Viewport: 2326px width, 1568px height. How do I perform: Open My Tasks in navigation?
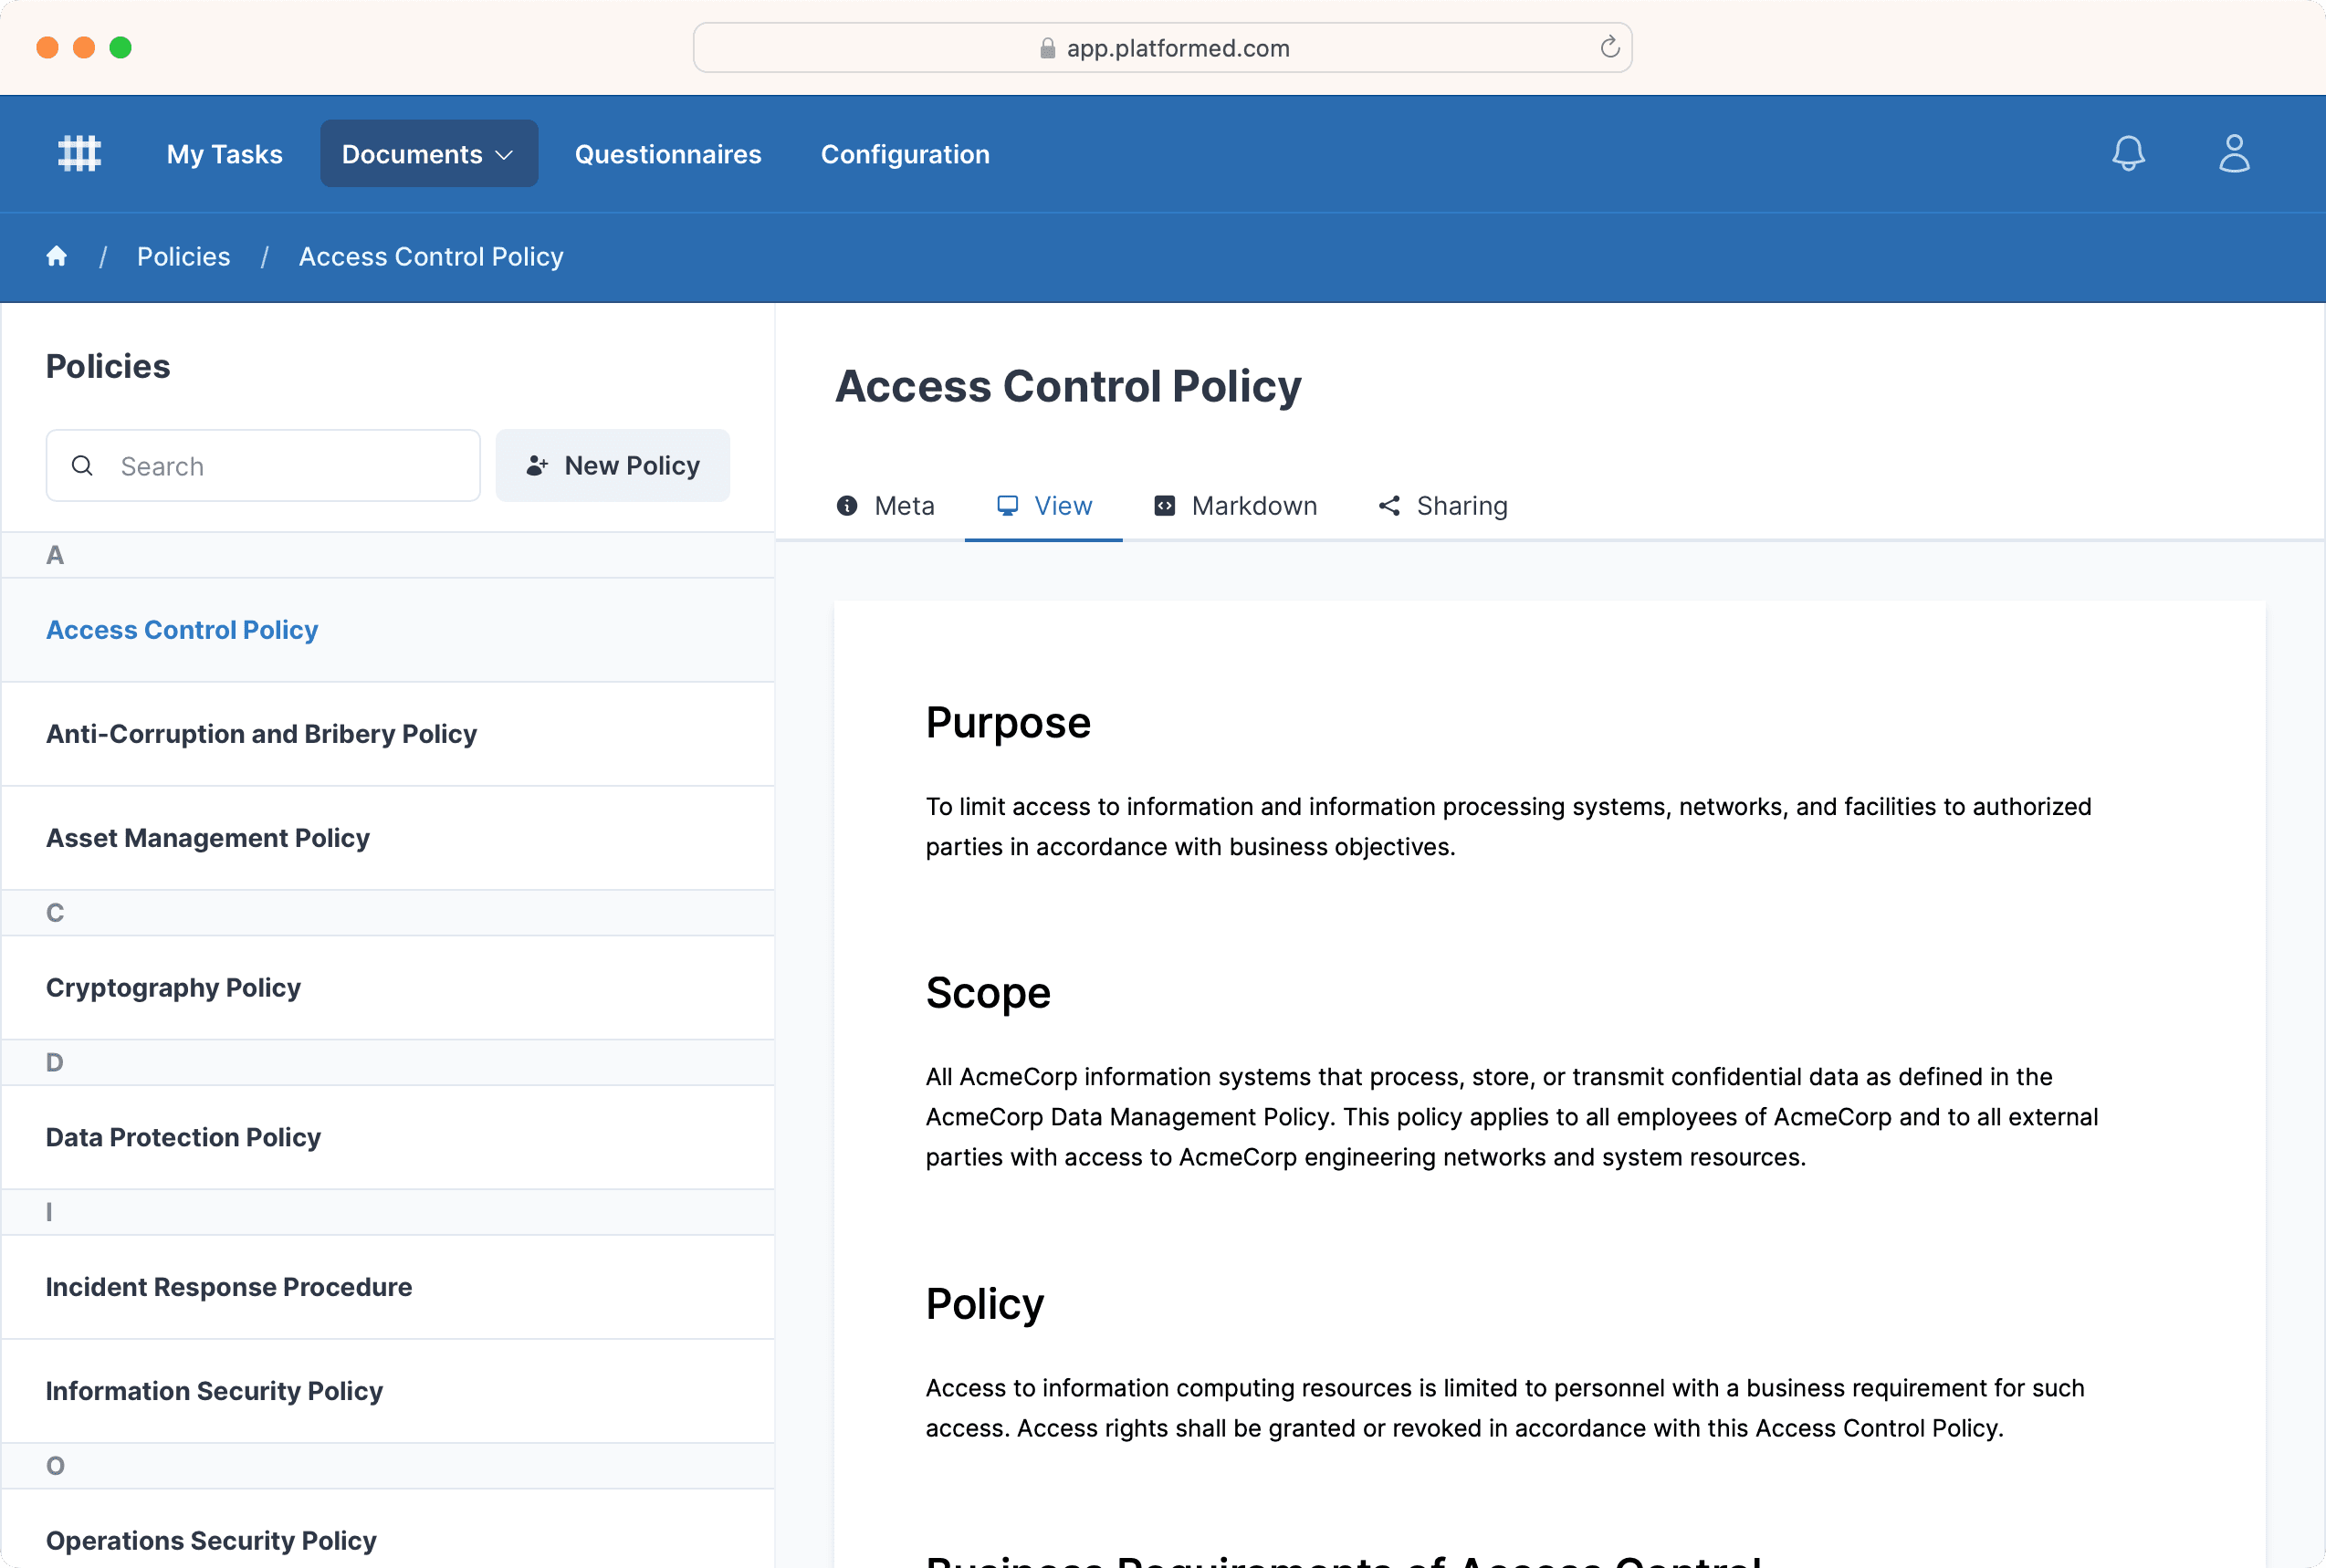pyautogui.click(x=224, y=154)
